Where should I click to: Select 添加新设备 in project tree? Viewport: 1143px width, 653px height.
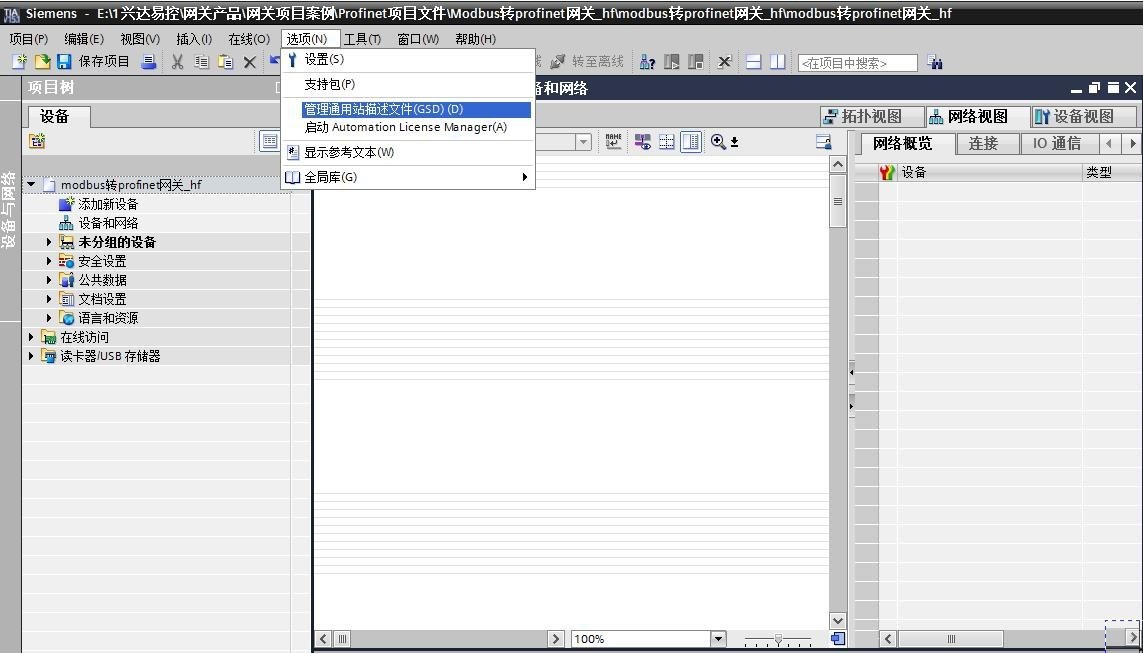point(108,205)
